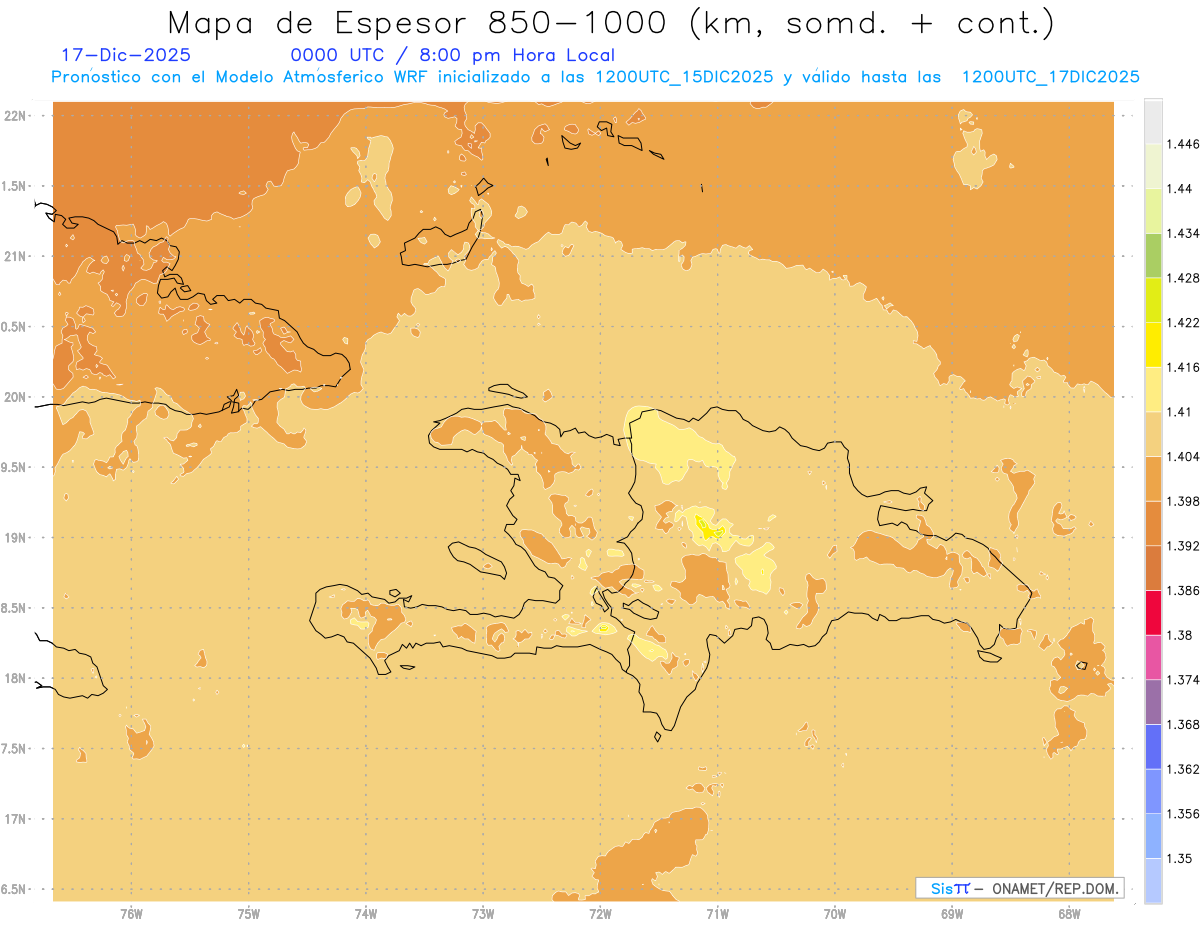This screenshot has width=1200, height=927.
Task: Click the legend value 1.404
Action: tap(1184, 456)
